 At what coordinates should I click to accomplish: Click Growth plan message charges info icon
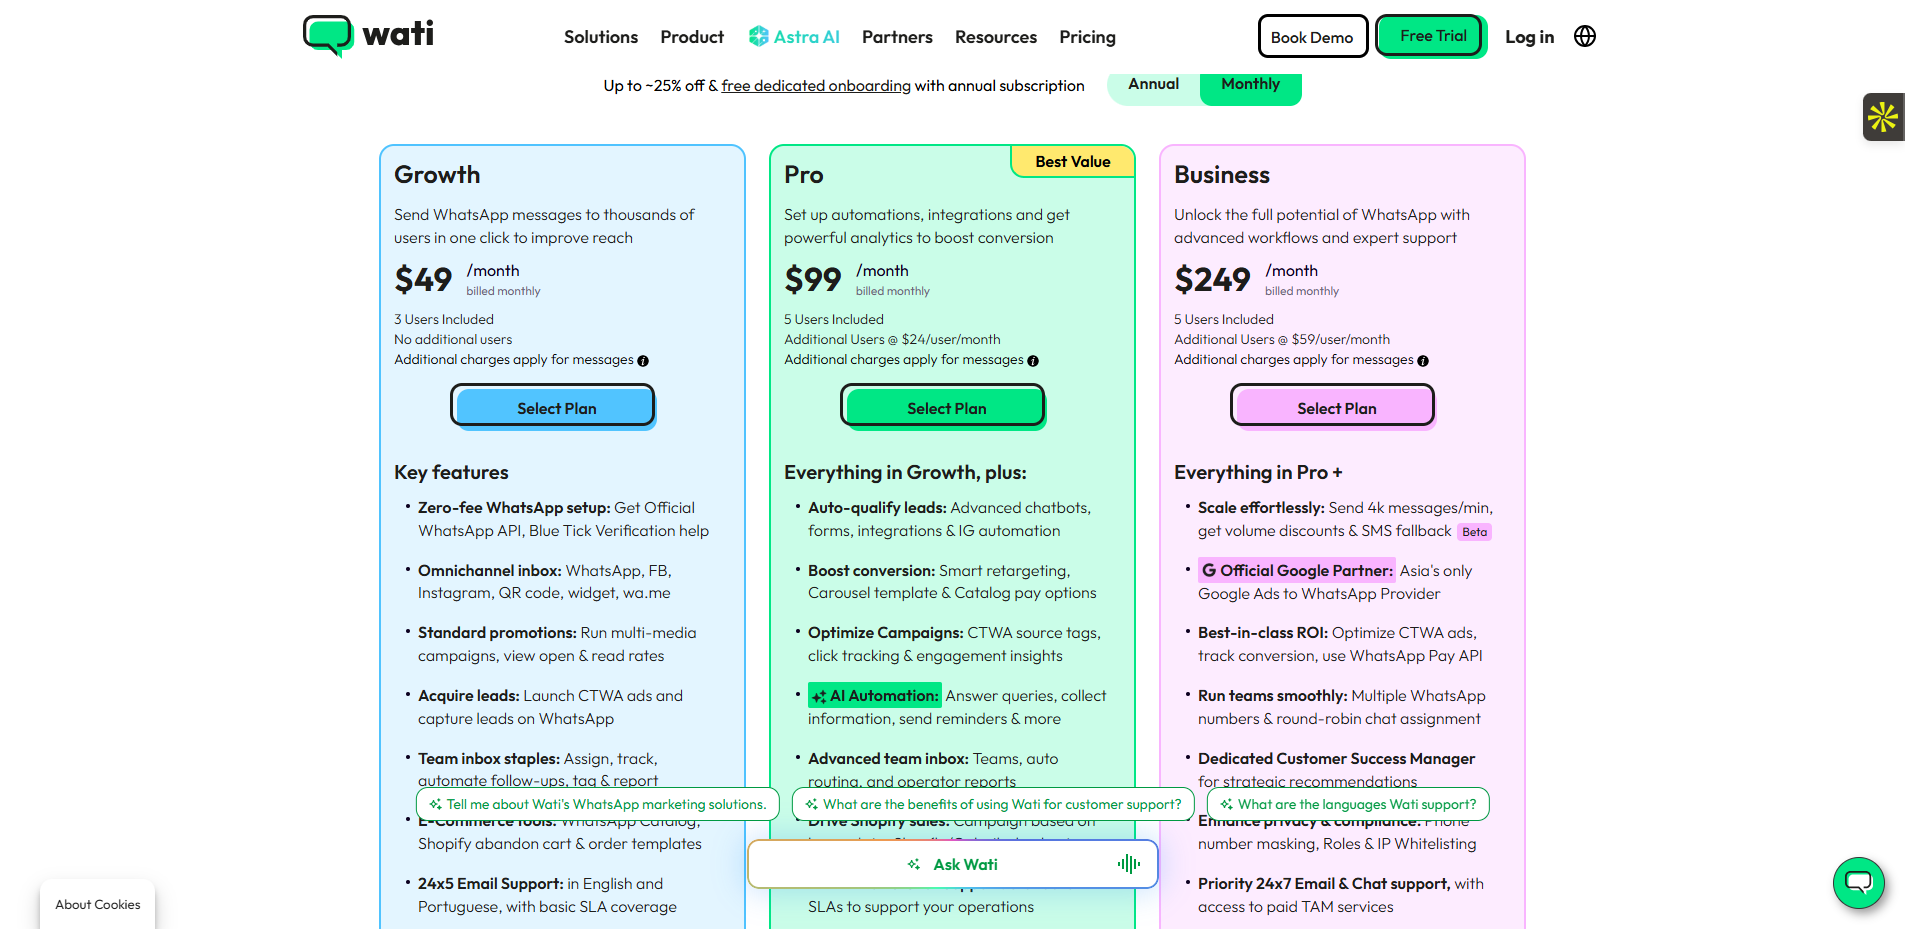[x=643, y=361]
